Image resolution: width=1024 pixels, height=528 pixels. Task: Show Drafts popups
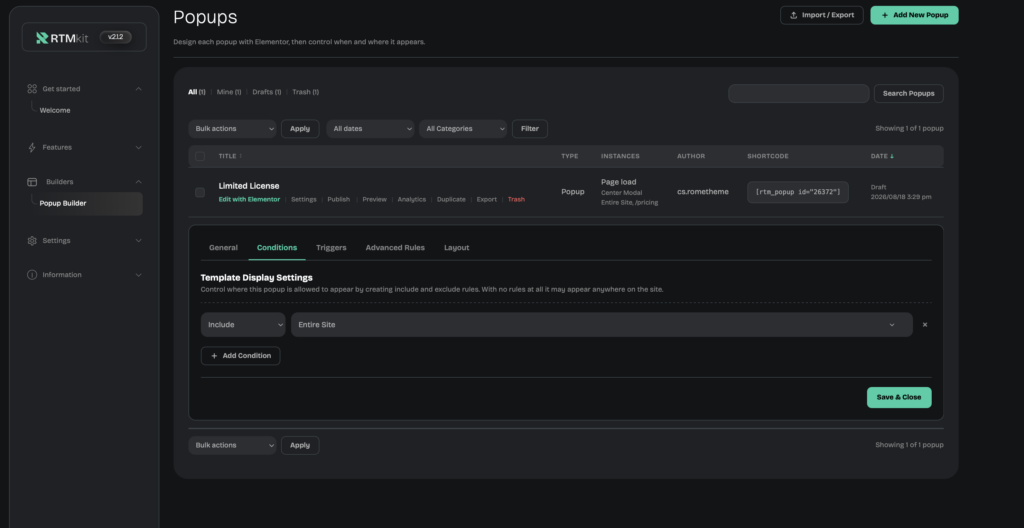coord(266,92)
